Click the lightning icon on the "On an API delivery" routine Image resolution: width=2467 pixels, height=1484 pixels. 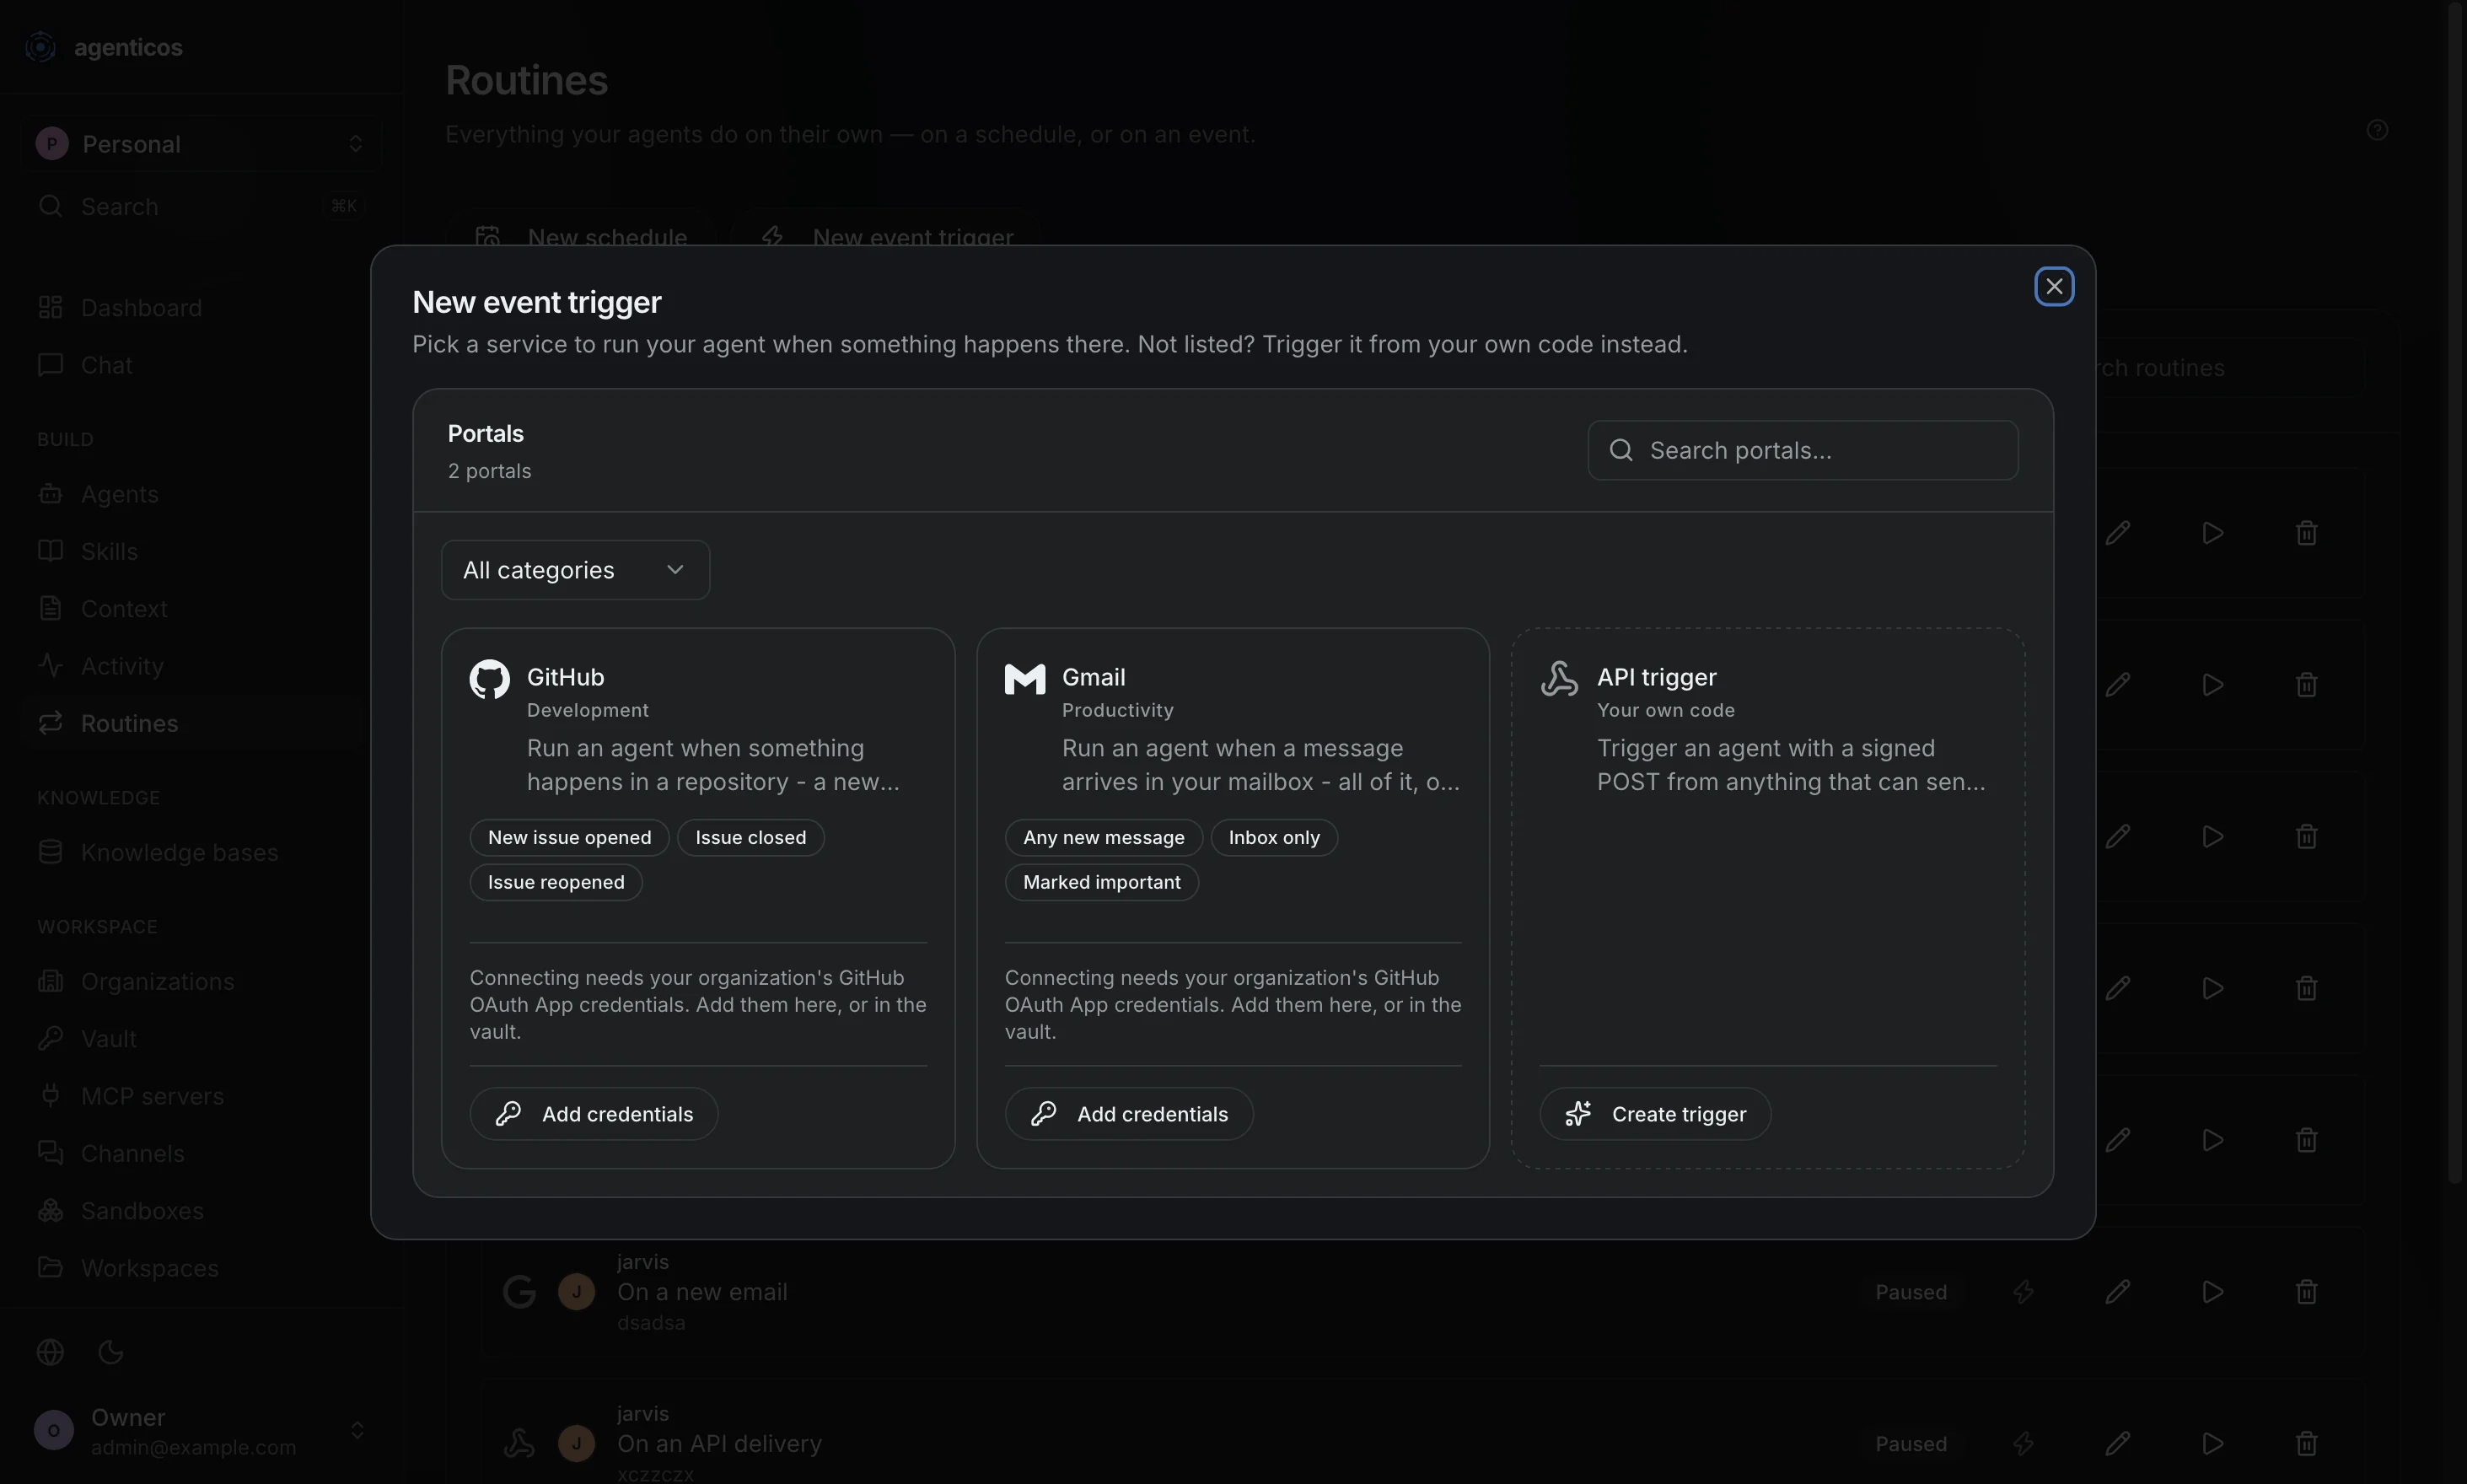point(2023,1444)
